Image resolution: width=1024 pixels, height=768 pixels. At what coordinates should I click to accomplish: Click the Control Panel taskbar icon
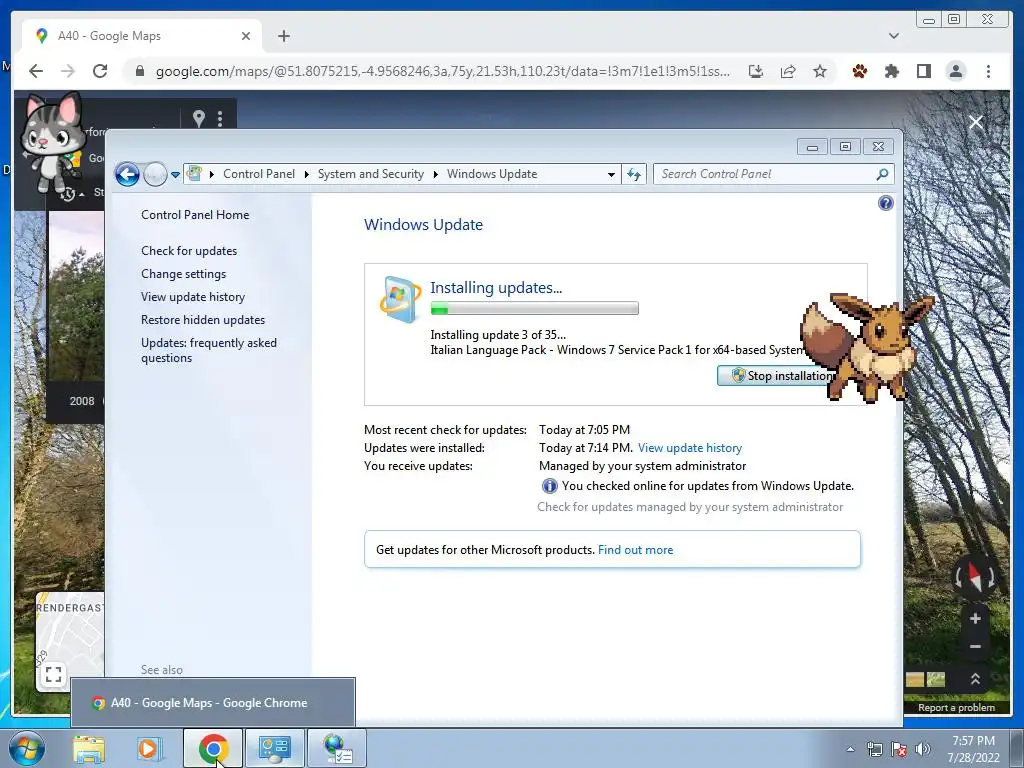275,748
